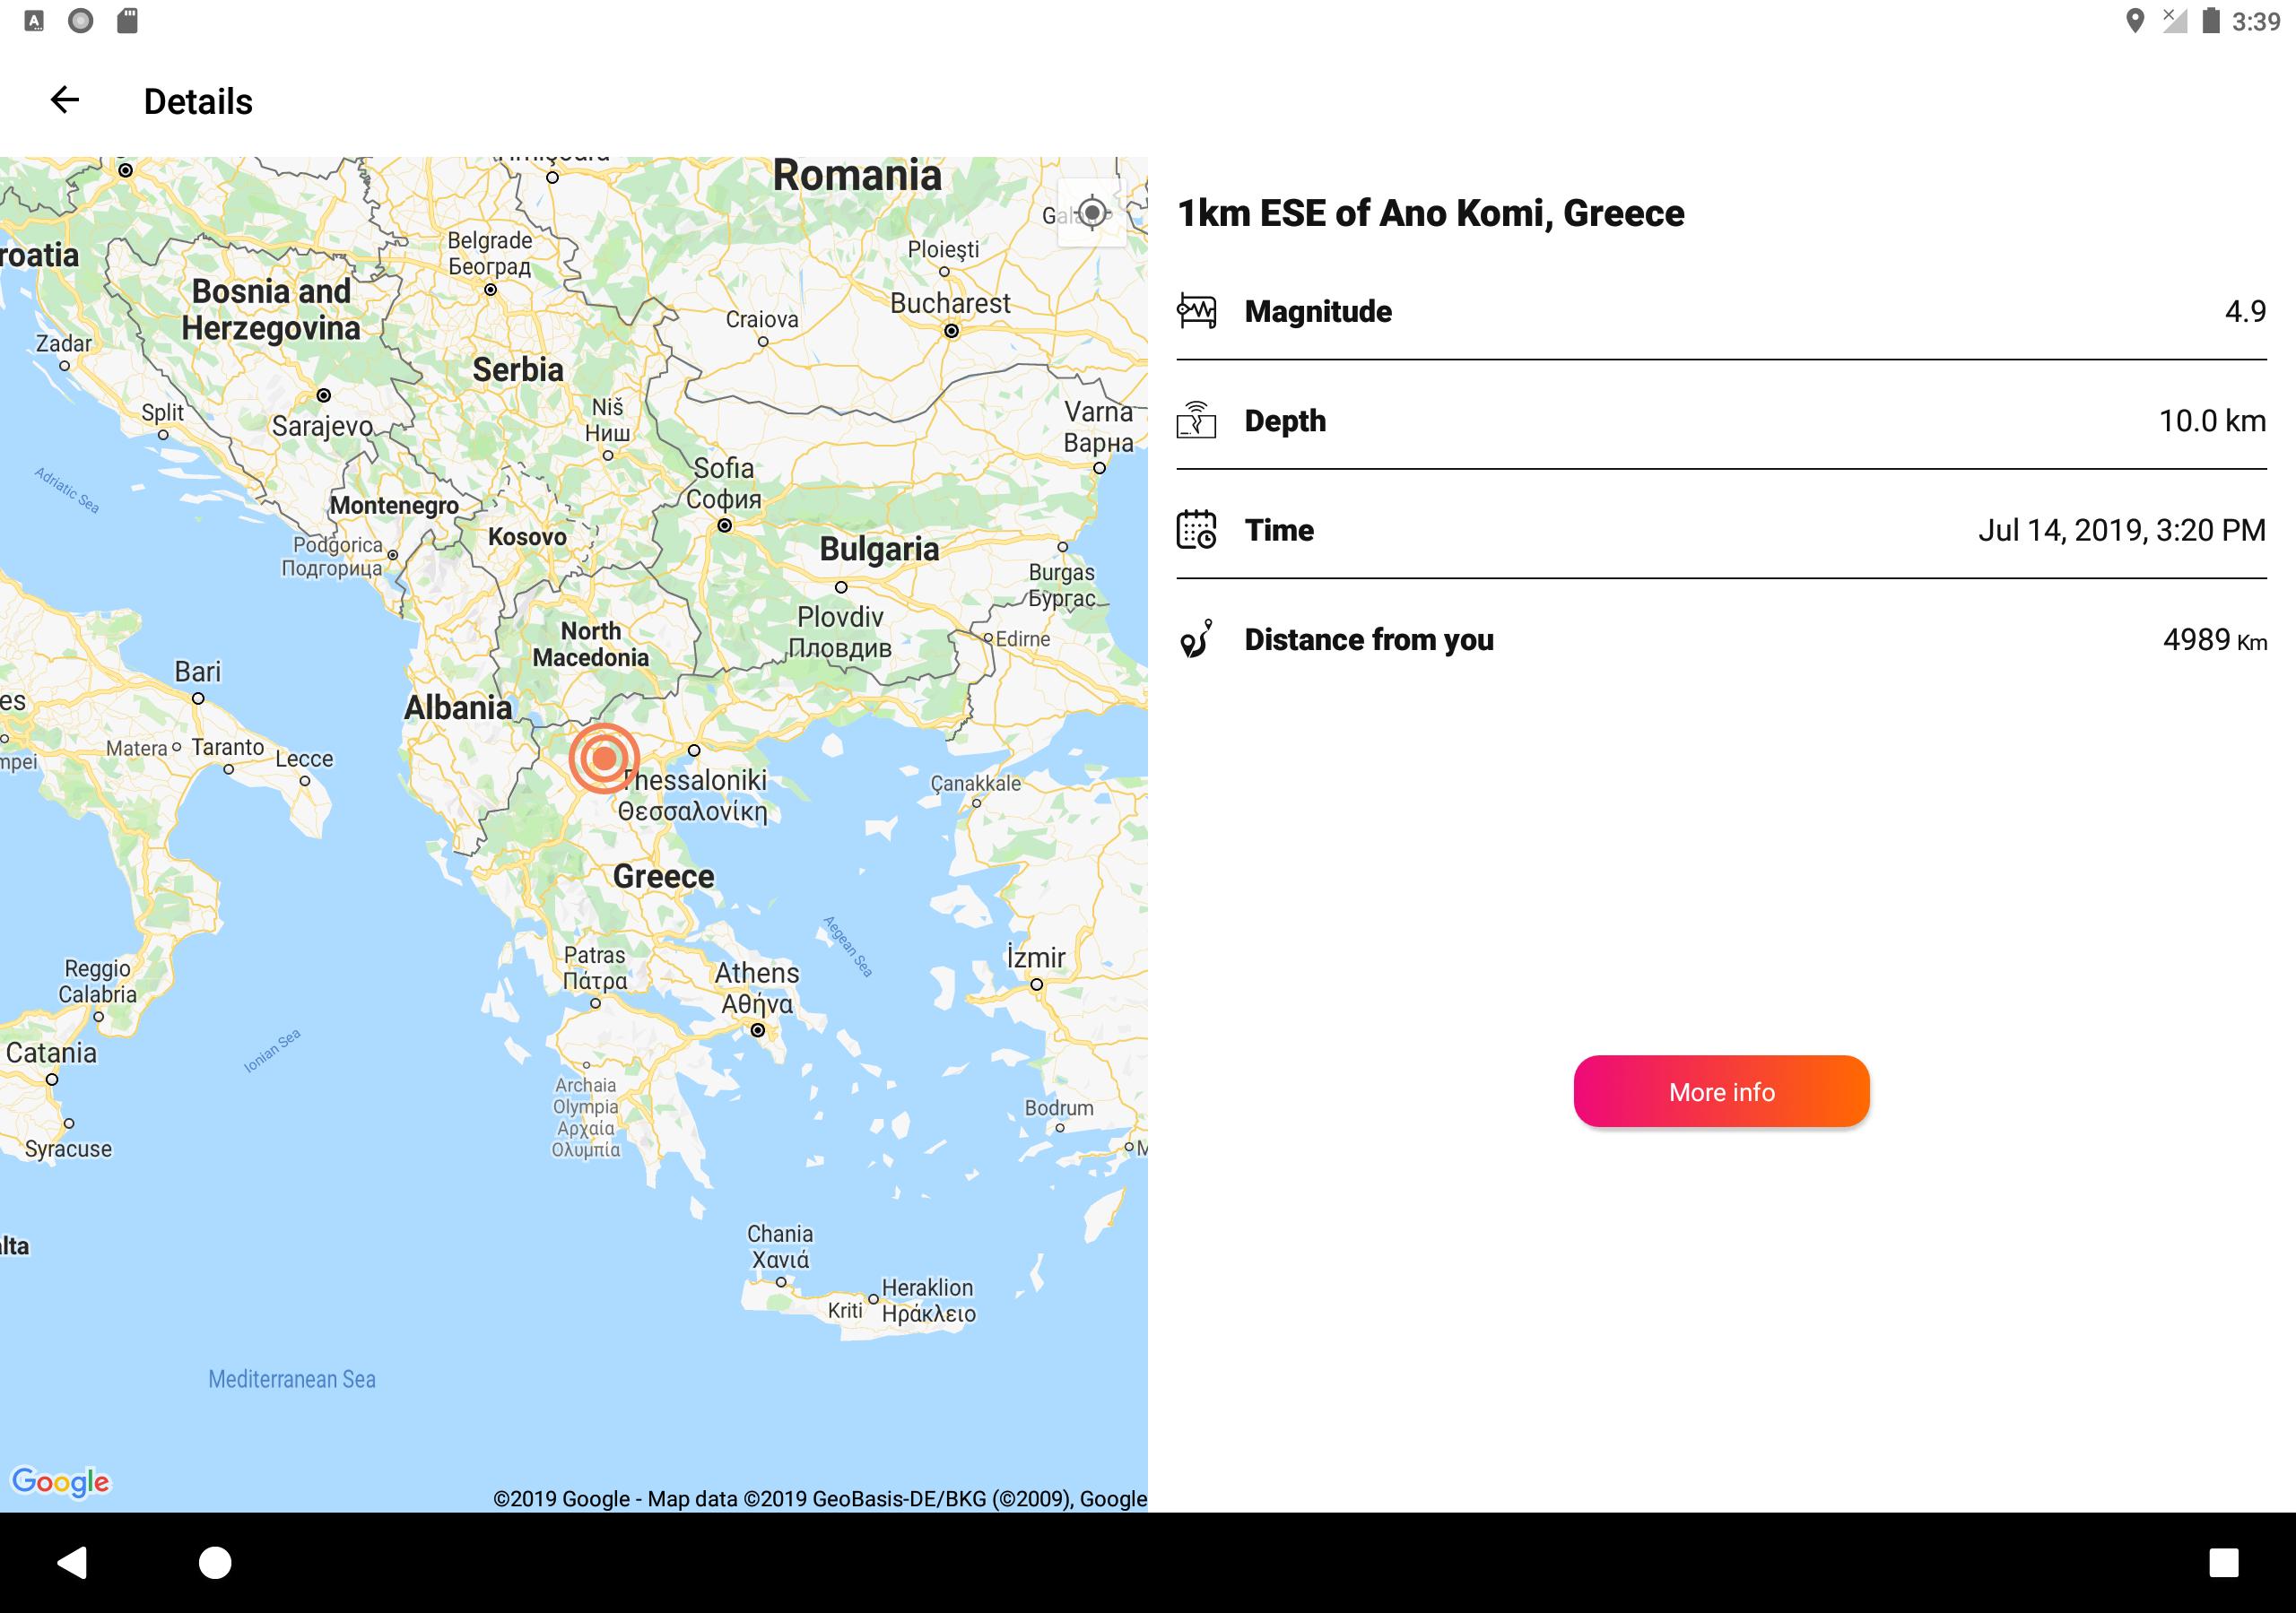Tap the Time calendar icon
This screenshot has width=2296, height=1613.
(x=1197, y=530)
